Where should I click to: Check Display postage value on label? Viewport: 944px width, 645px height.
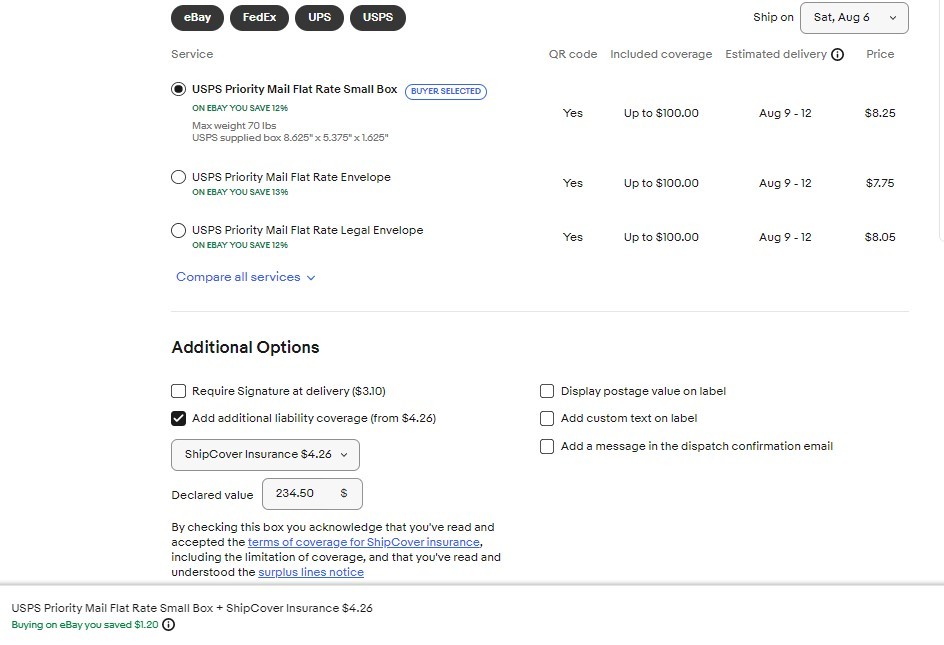click(547, 391)
